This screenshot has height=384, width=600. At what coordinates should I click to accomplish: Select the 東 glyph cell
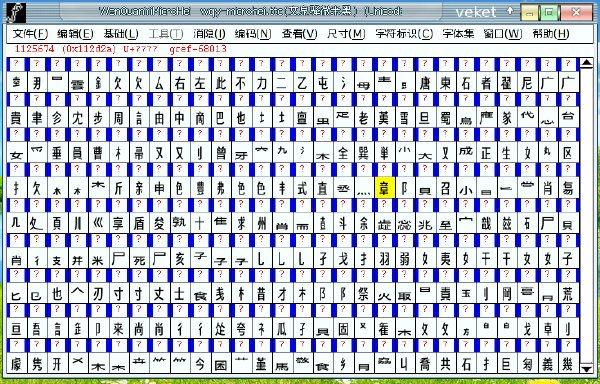(445, 82)
